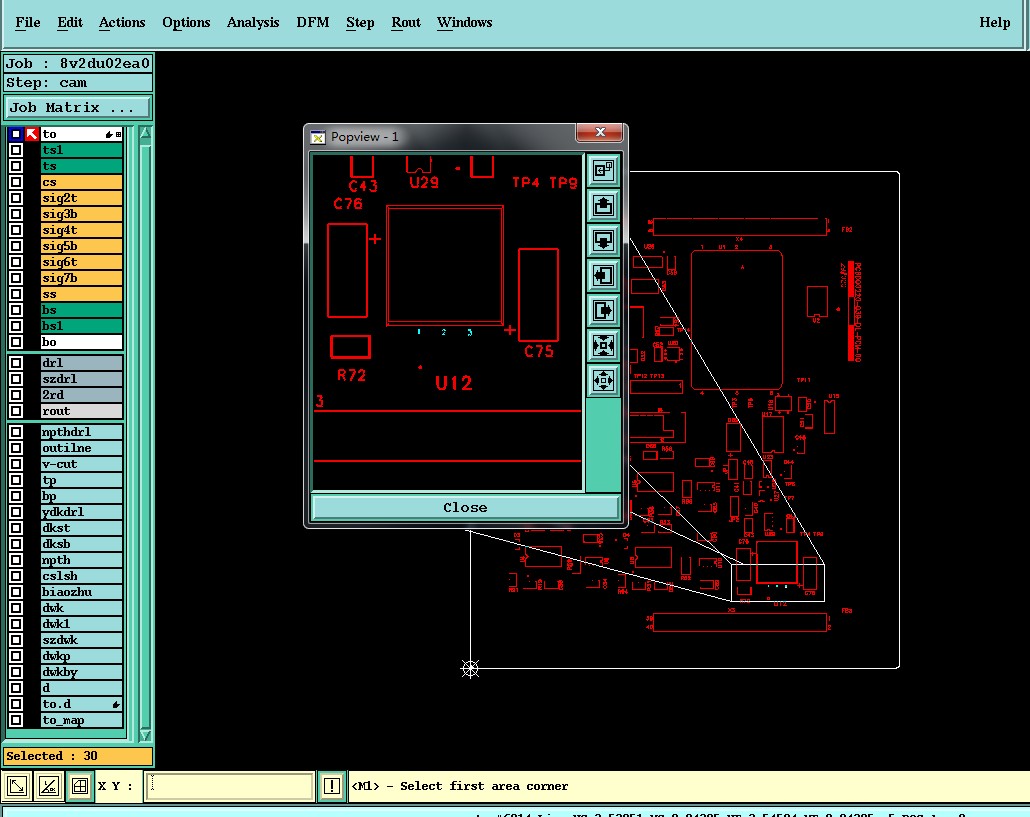
Task: Open the Step menu
Action: (x=360, y=22)
